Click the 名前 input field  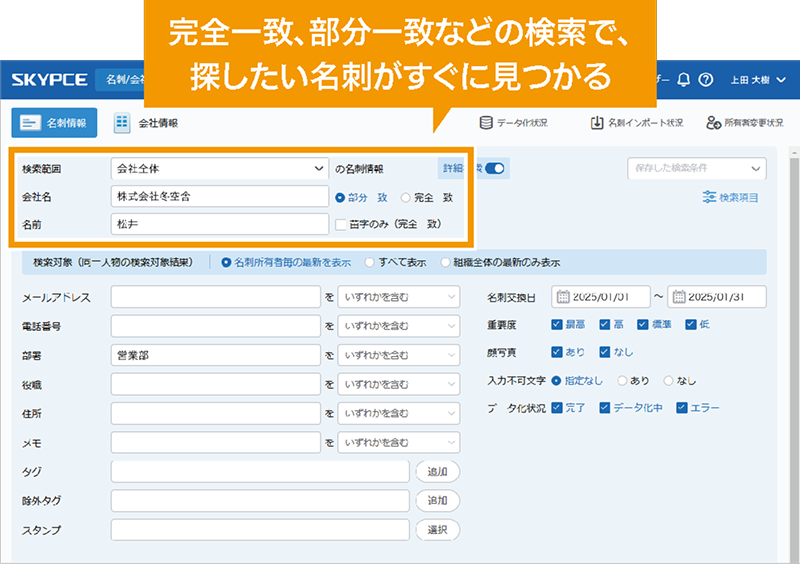point(220,224)
